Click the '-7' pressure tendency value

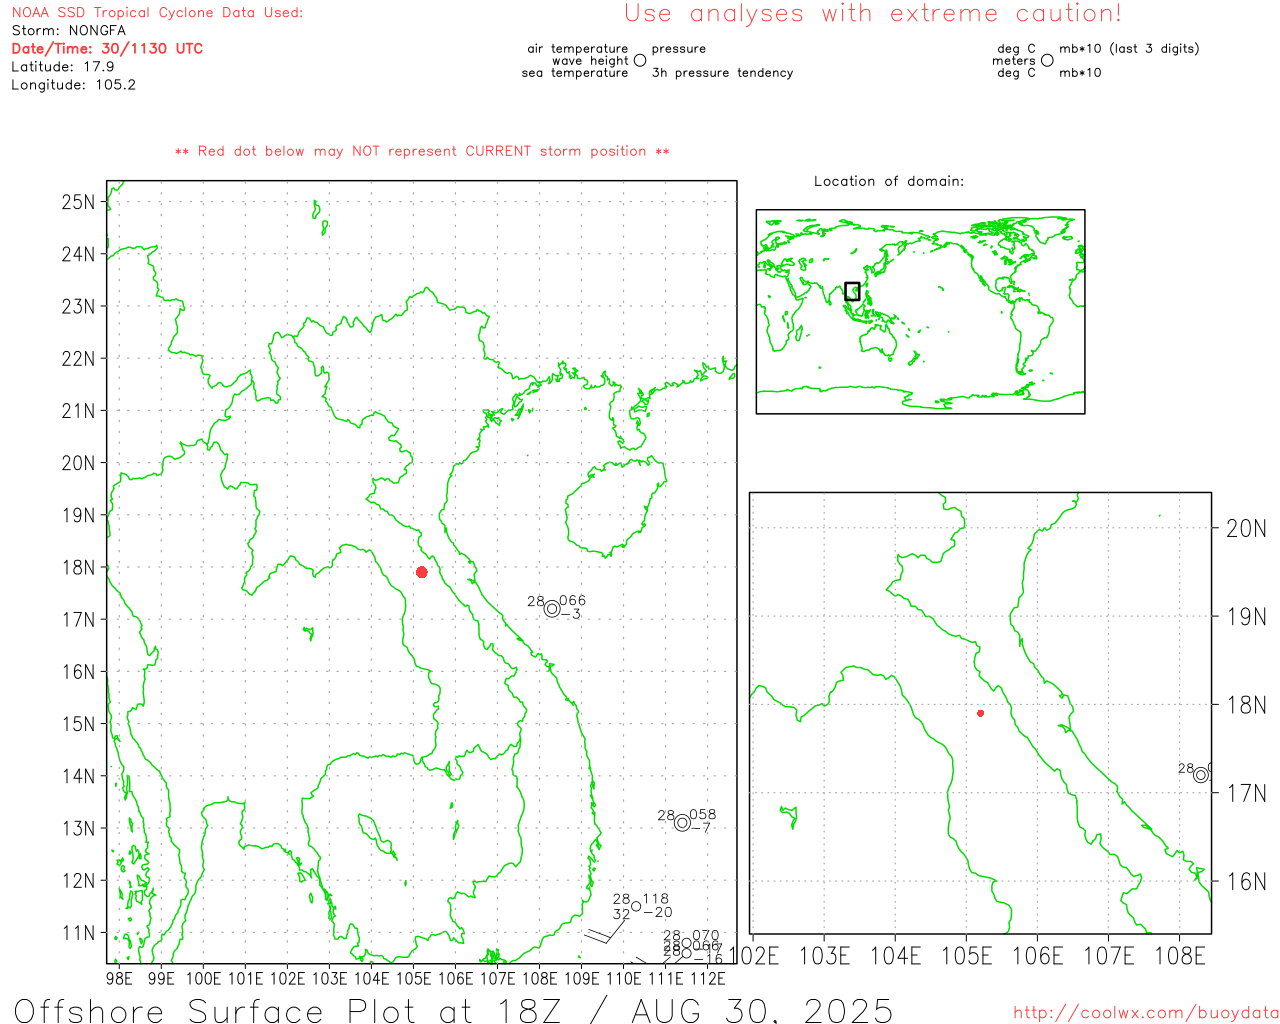coord(700,828)
